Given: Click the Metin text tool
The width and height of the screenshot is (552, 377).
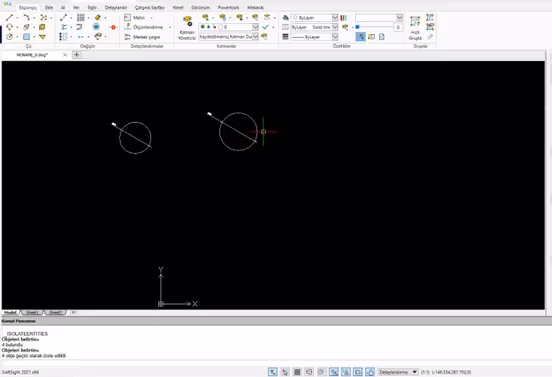Looking at the screenshot, I should (x=135, y=17).
